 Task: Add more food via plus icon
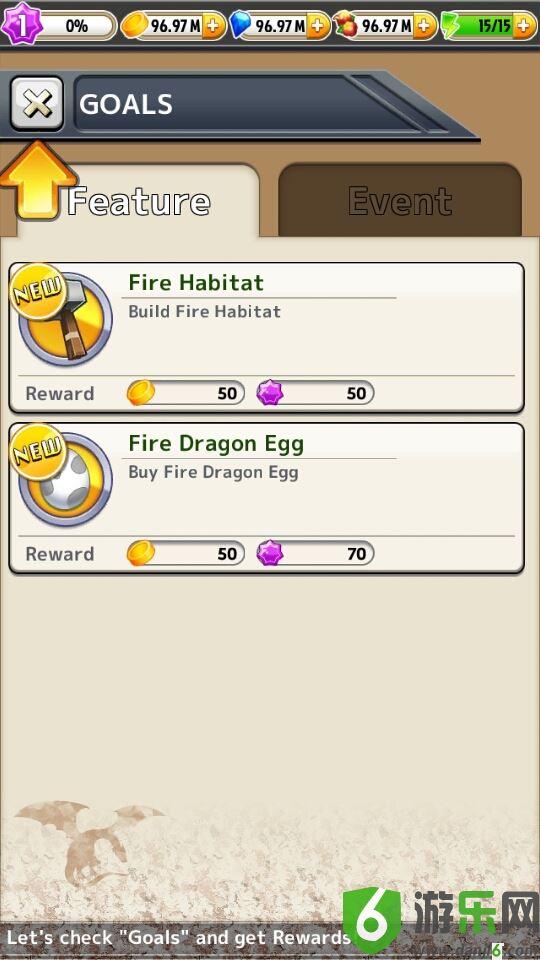(x=425, y=26)
